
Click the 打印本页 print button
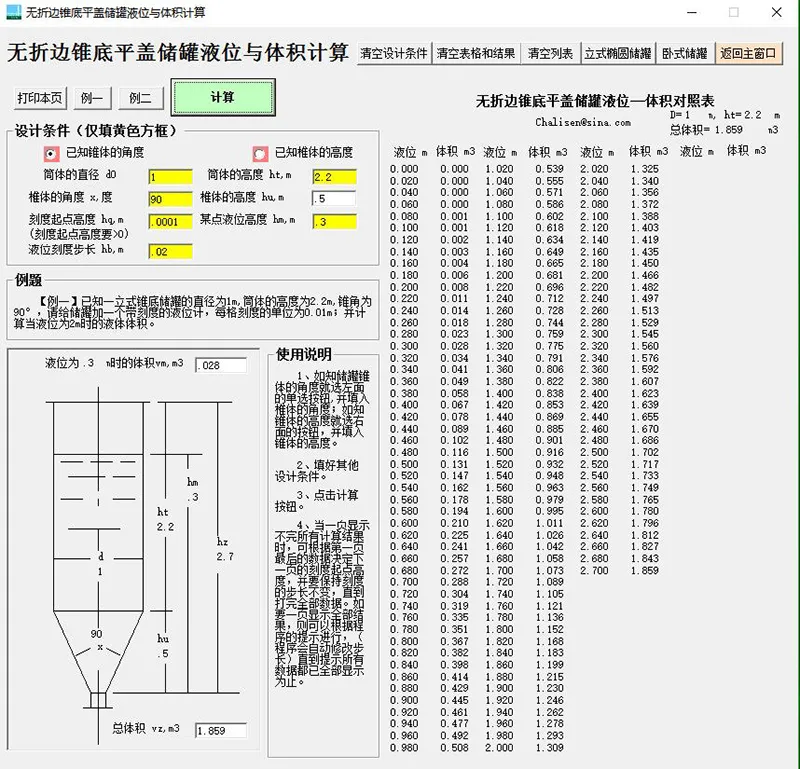40,97
